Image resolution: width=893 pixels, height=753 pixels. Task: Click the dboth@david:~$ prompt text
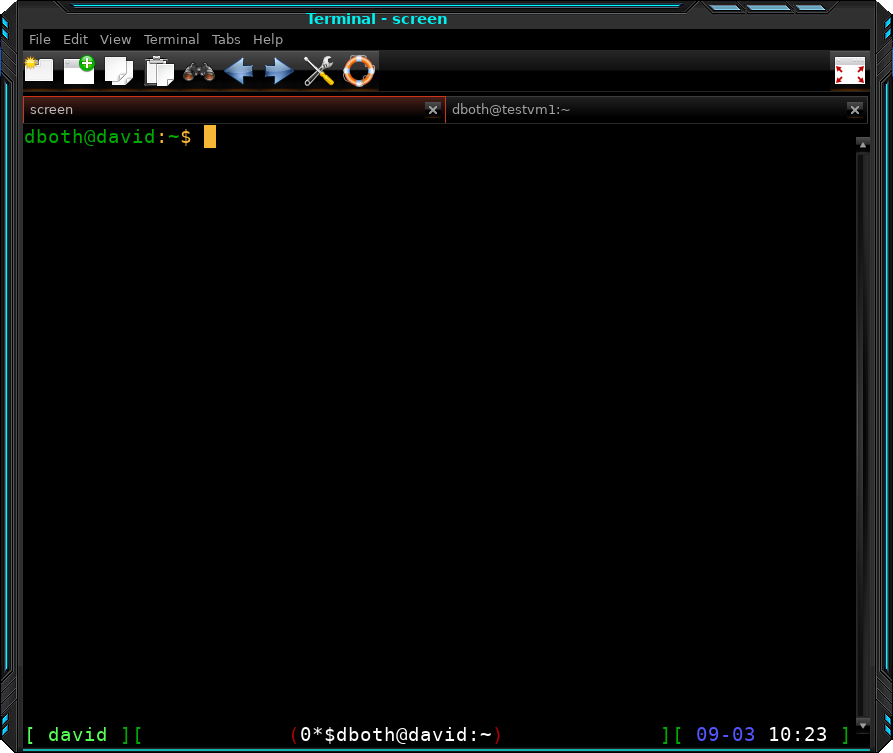[108, 137]
